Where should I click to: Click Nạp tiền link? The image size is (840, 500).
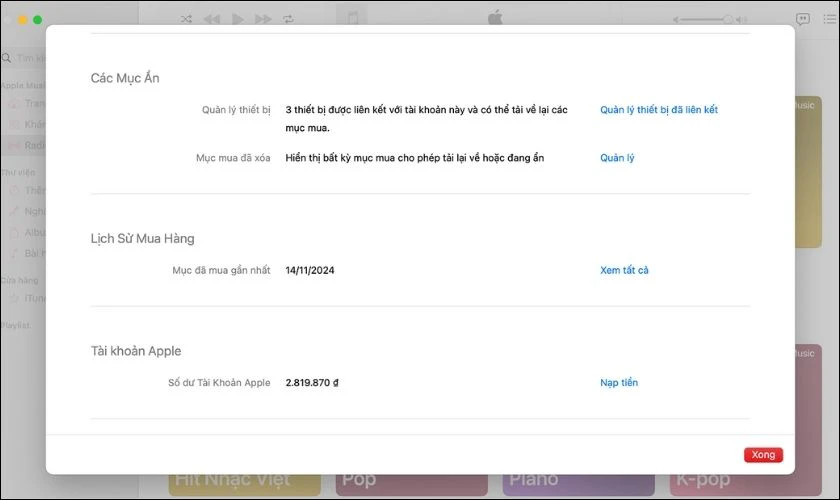tap(619, 383)
